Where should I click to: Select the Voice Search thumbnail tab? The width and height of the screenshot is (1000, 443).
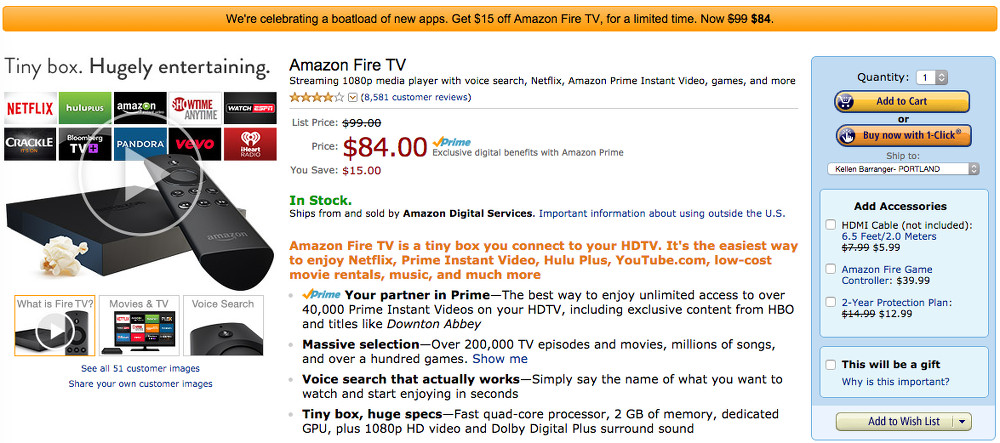pyautogui.click(x=222, y=326)
